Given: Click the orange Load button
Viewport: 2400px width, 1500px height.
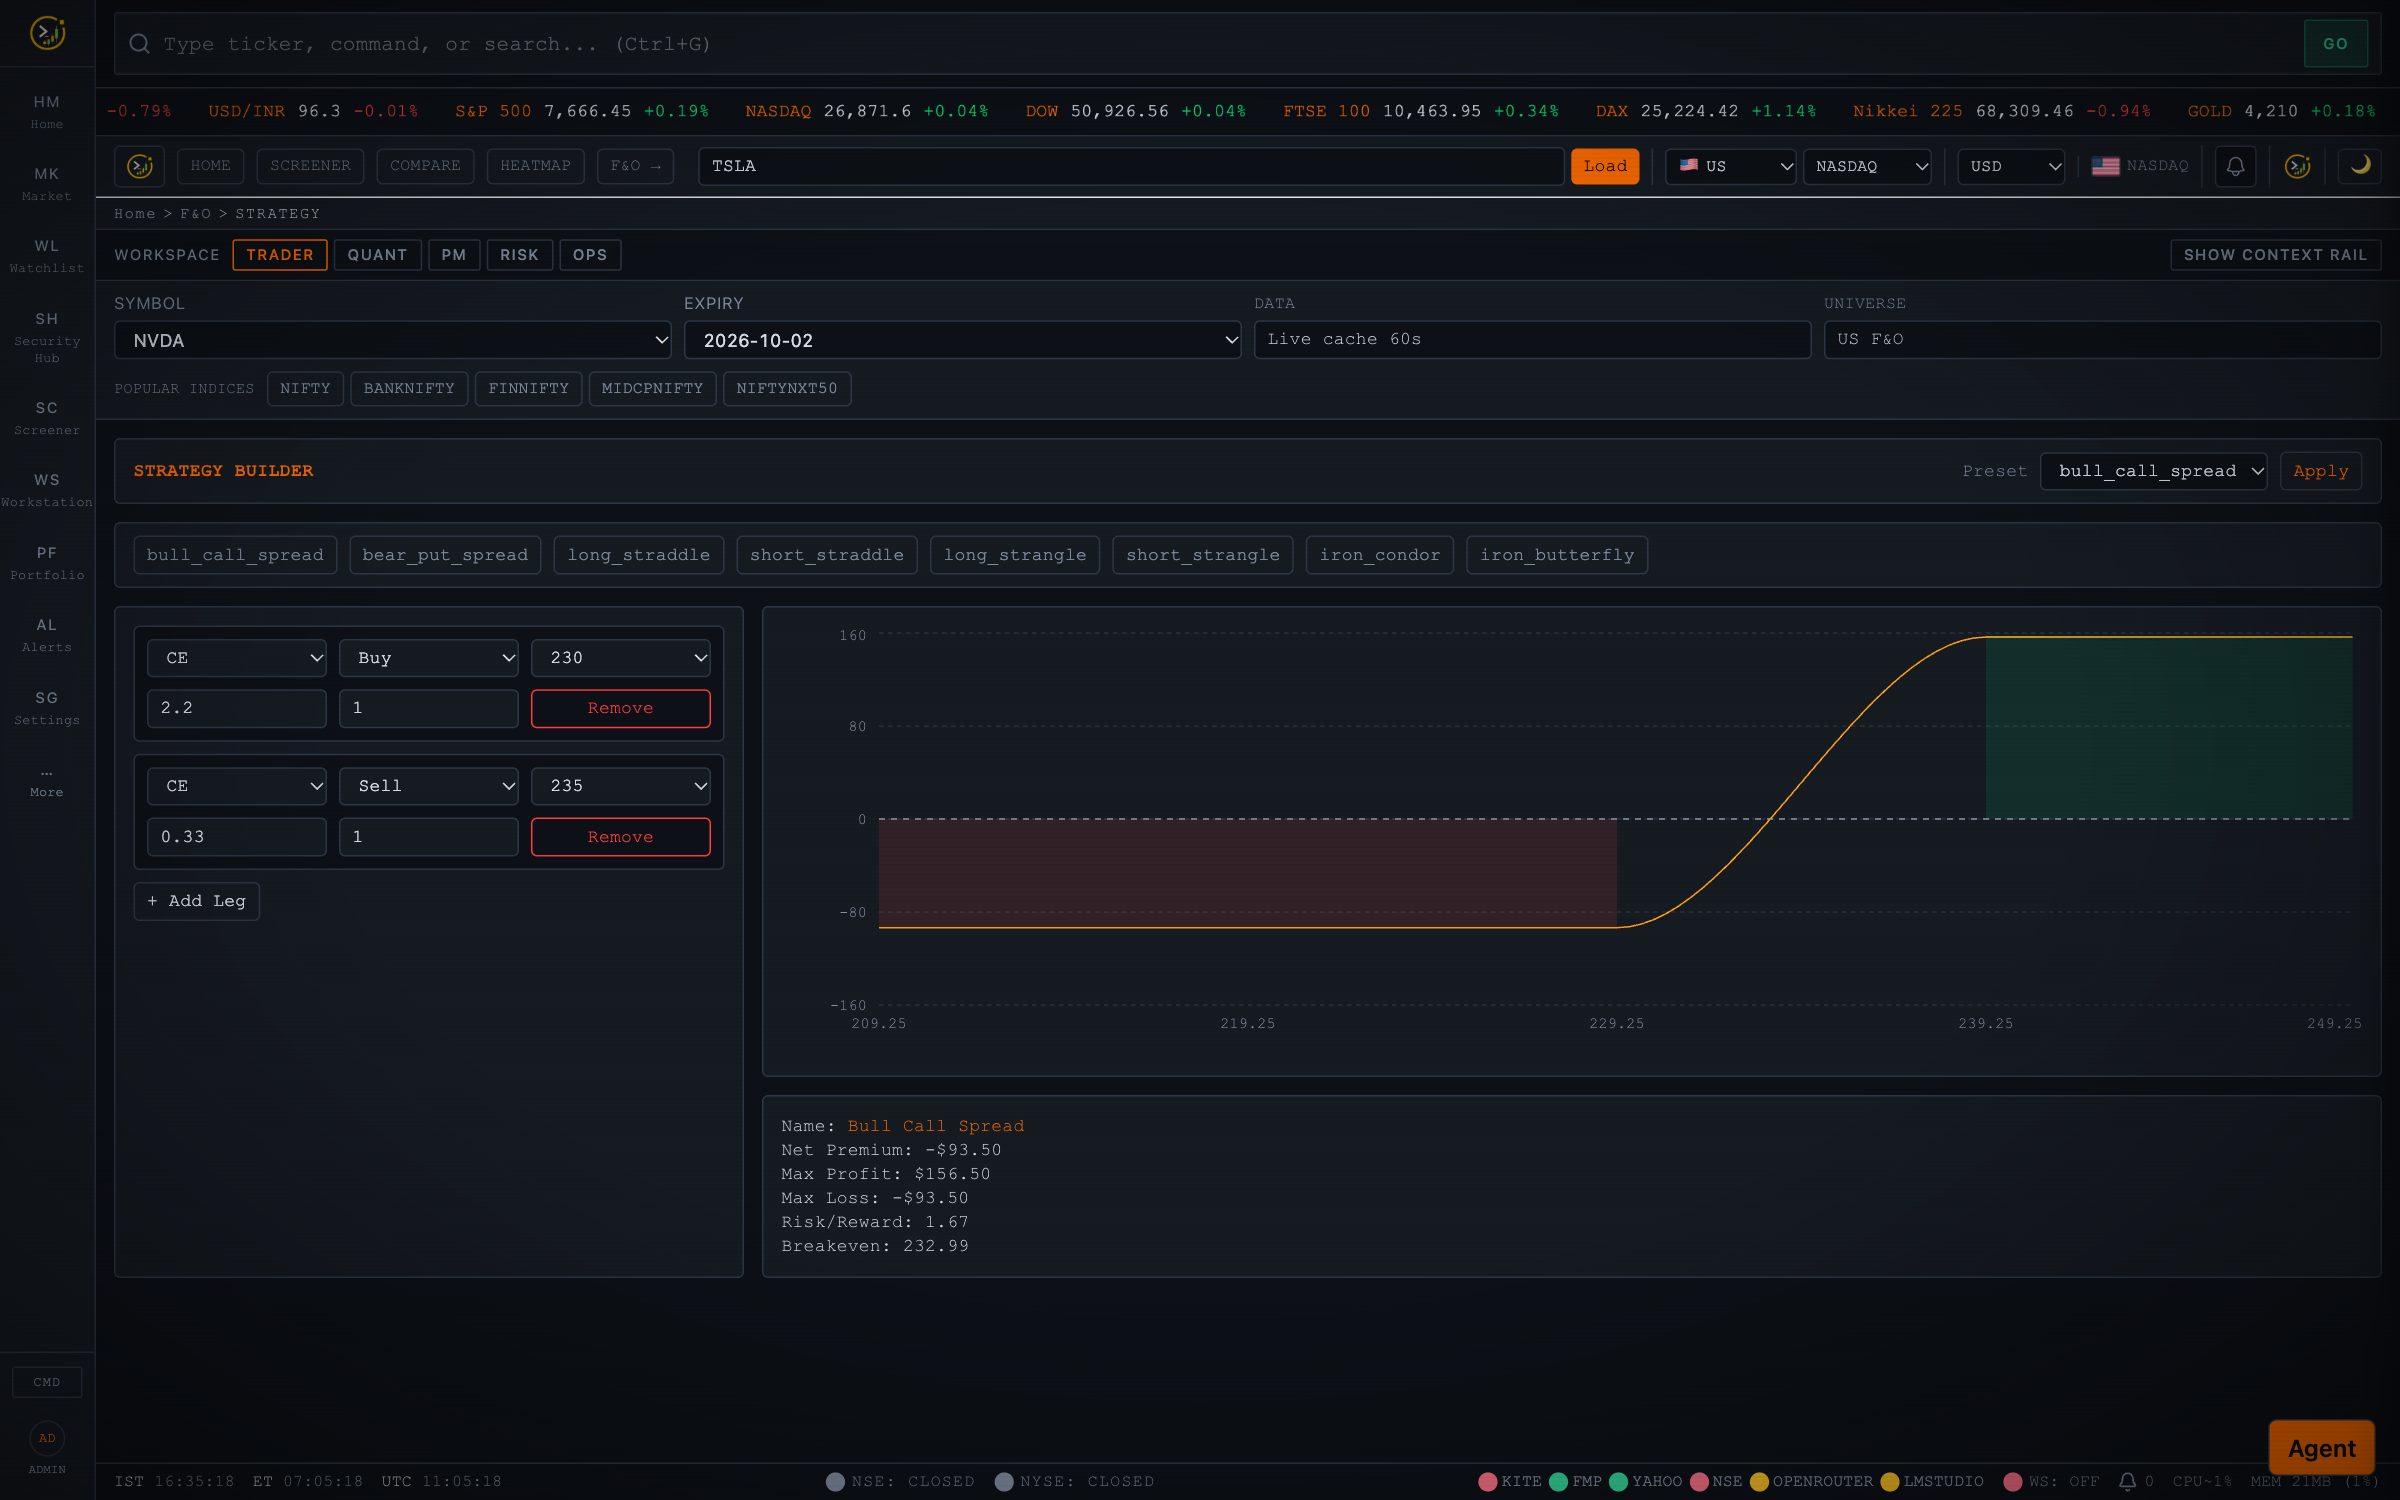Looking at the screenshot, I should click(1605, 166).
